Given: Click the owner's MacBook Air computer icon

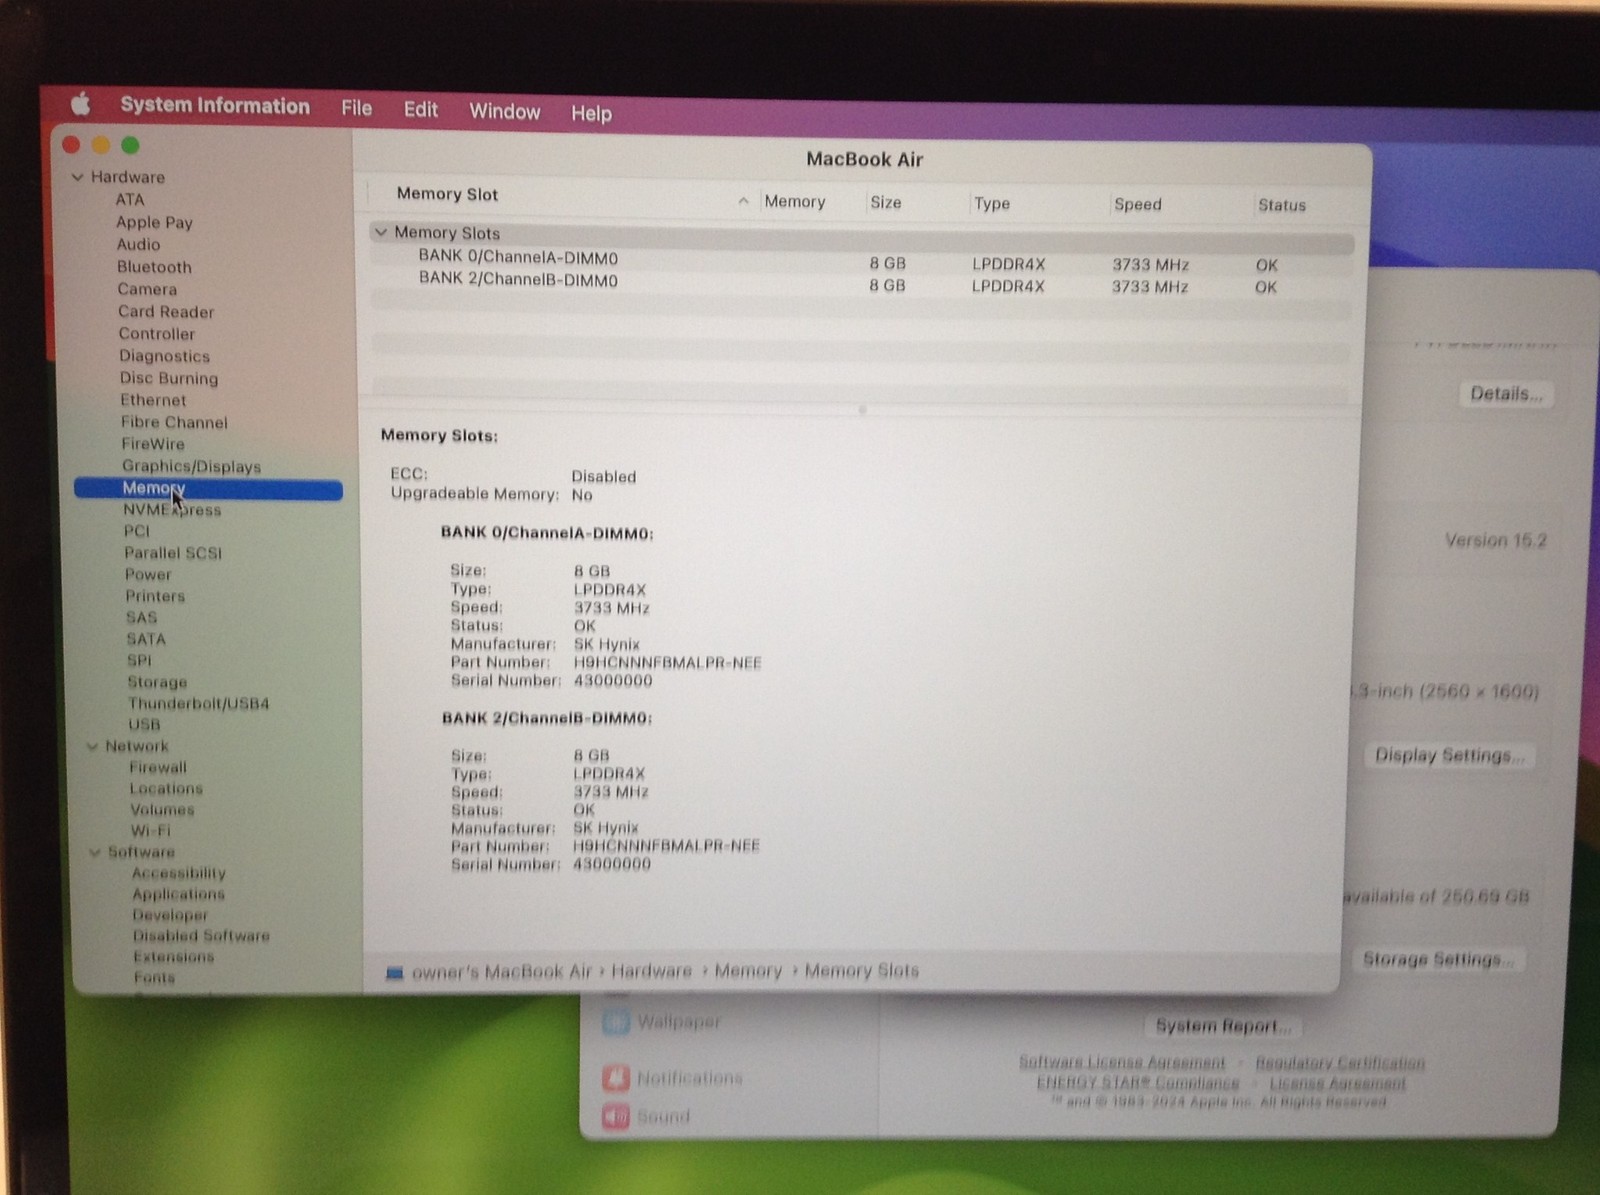Looking at the screenshot, I should pyautogui.click(x=395, y=972).
